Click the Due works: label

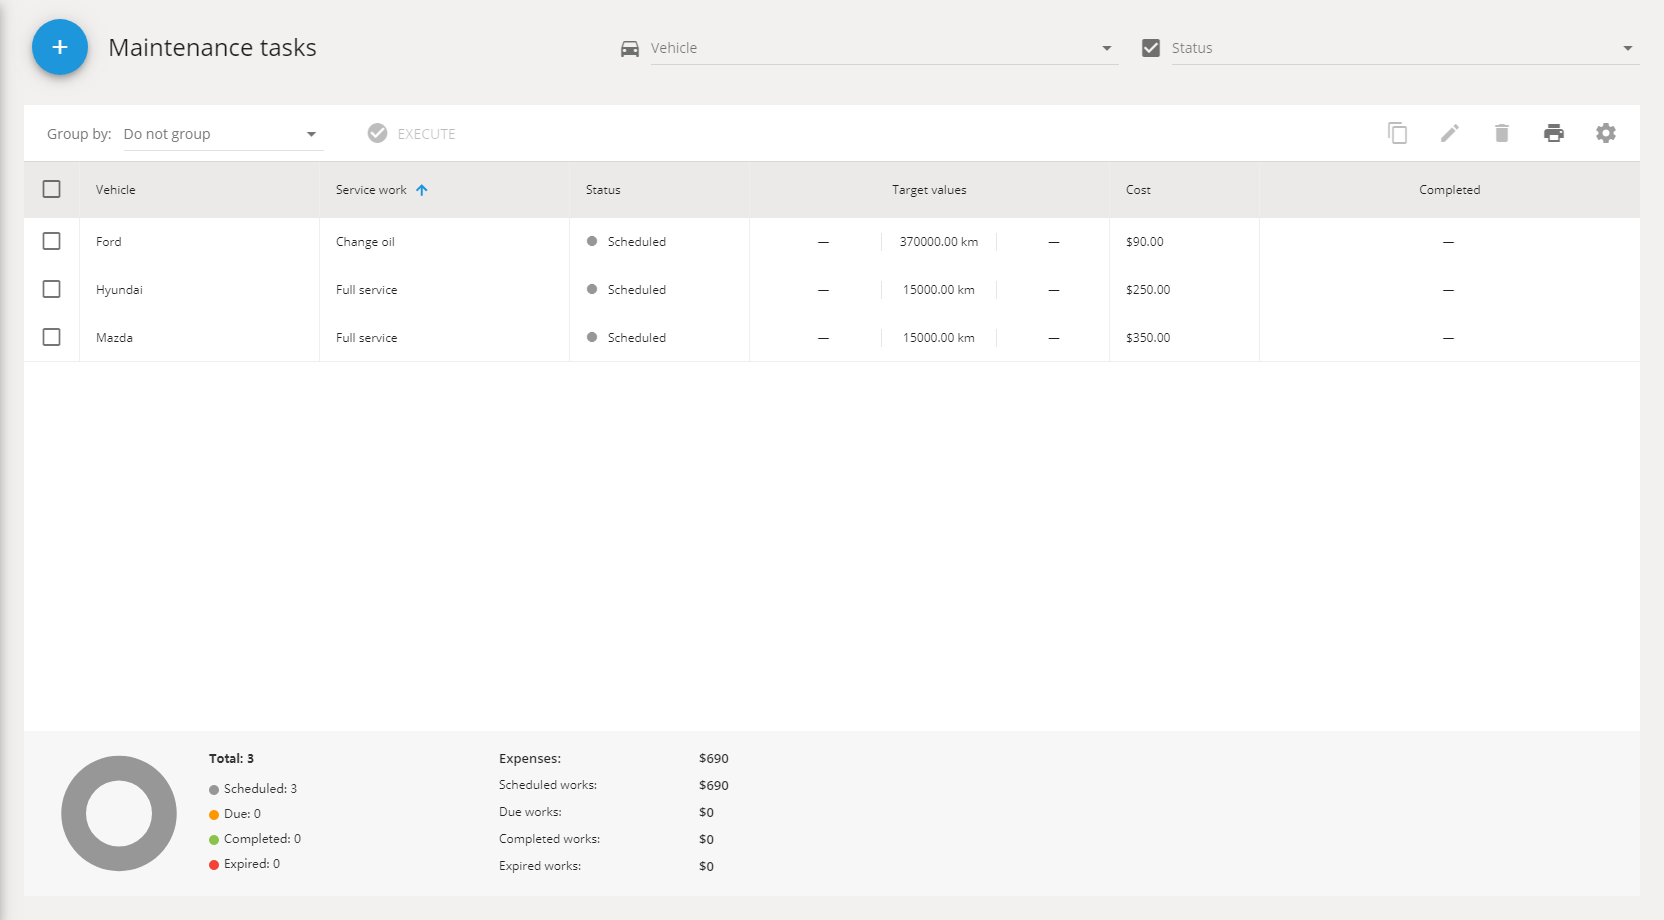[530, 812]
